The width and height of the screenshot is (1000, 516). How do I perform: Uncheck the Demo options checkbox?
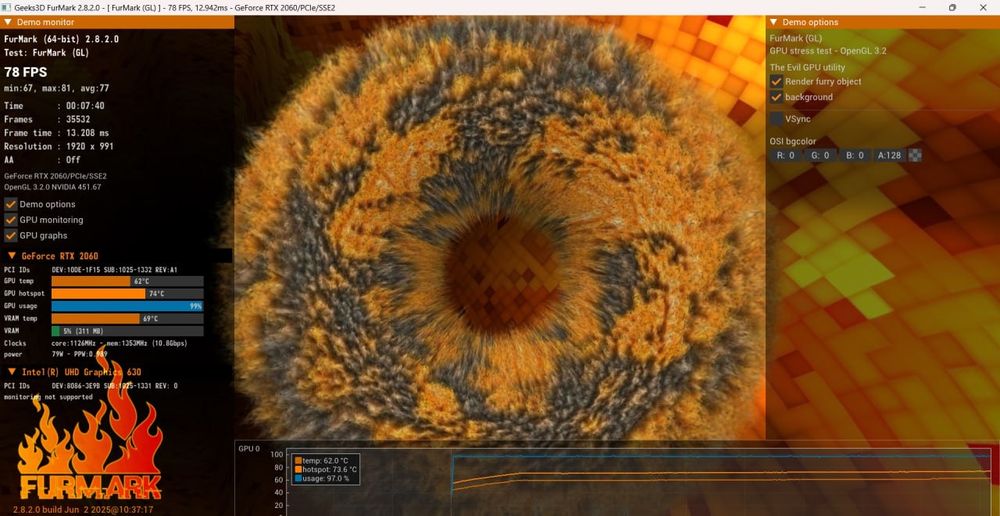[11, 204]
